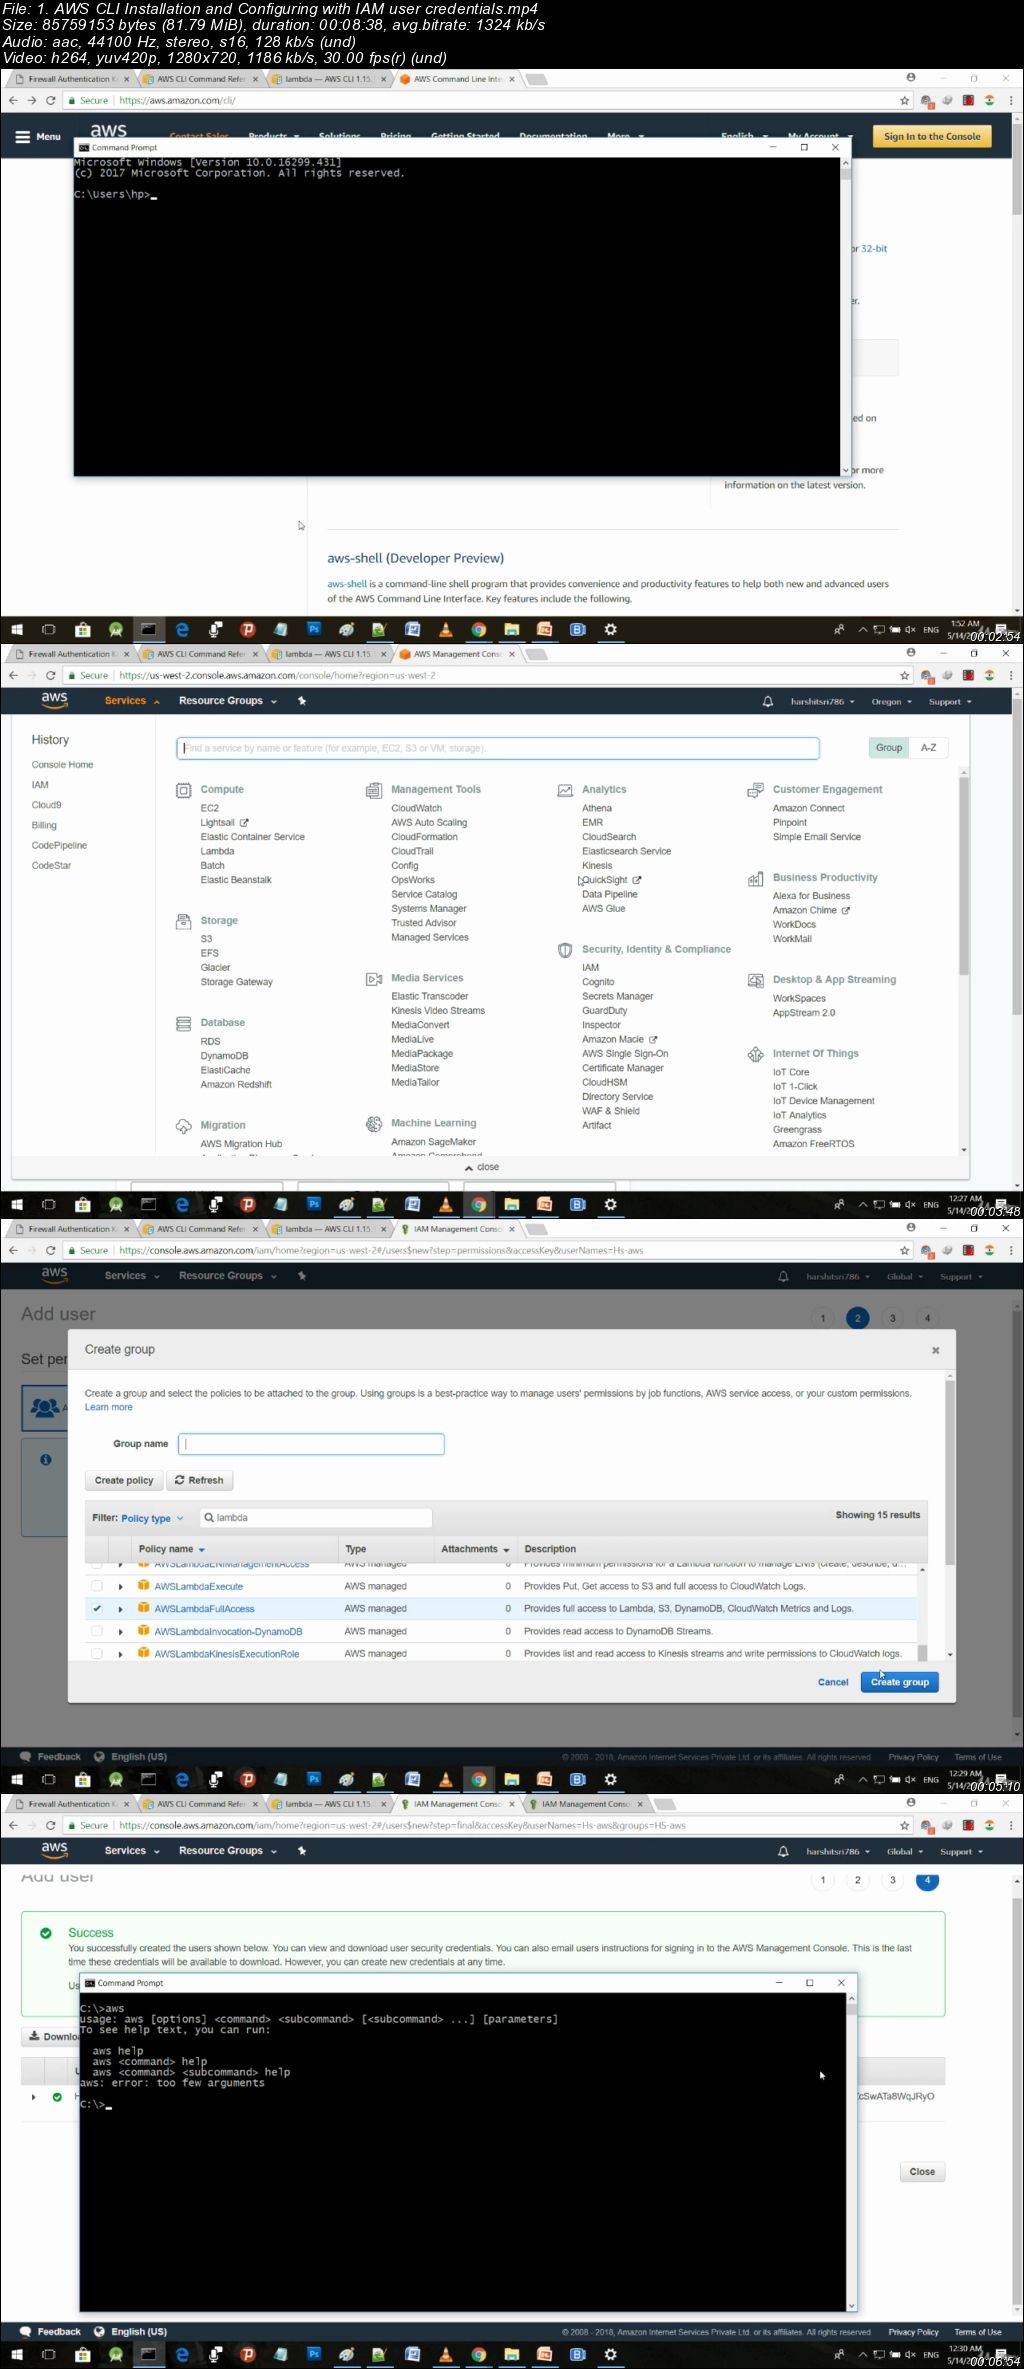
Task: Click the Compute category icon in Services menu
Action: [184, 790]
